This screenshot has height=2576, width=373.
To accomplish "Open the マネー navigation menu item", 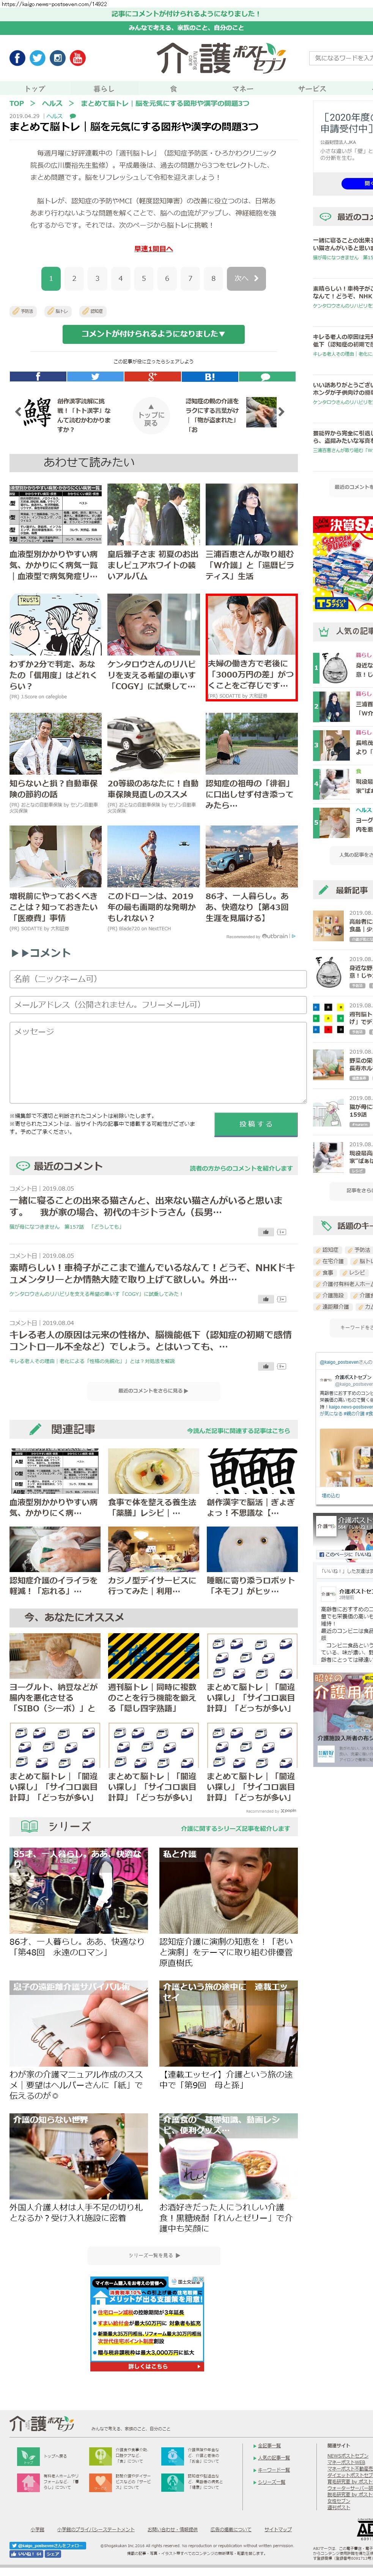I will (243, 89).
